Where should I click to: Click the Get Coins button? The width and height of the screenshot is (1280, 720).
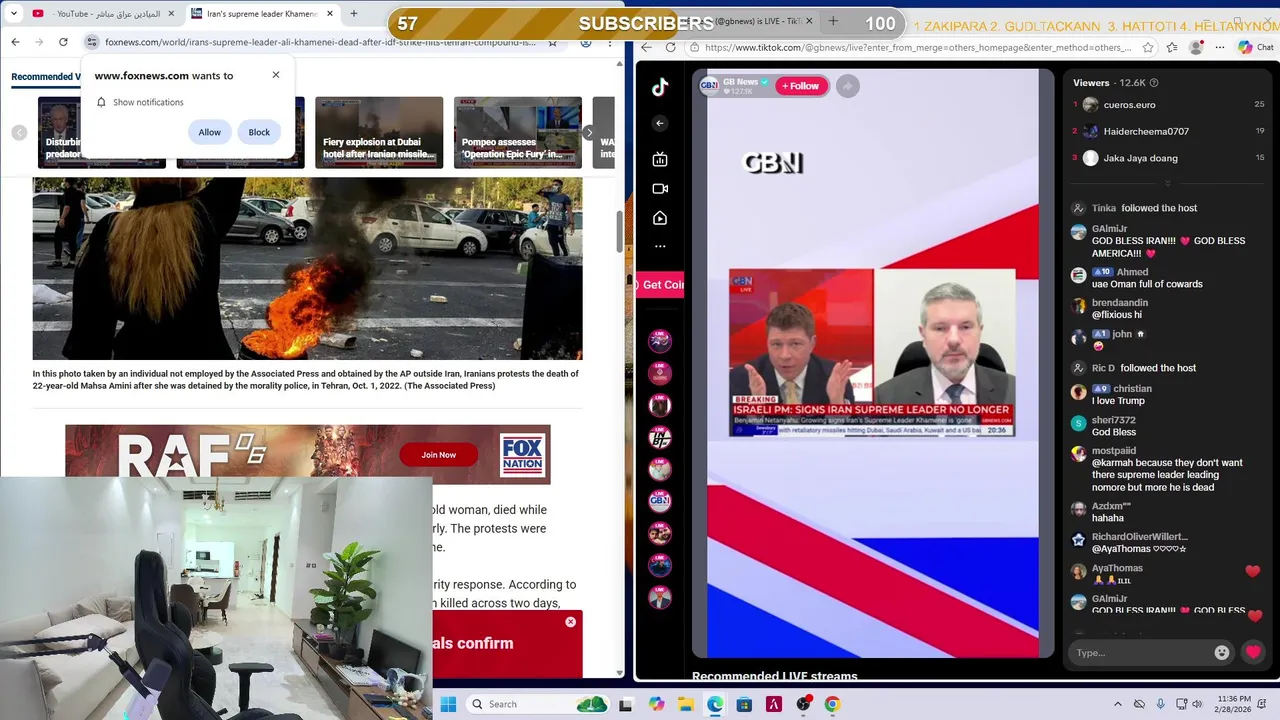[x=661, y=285]
